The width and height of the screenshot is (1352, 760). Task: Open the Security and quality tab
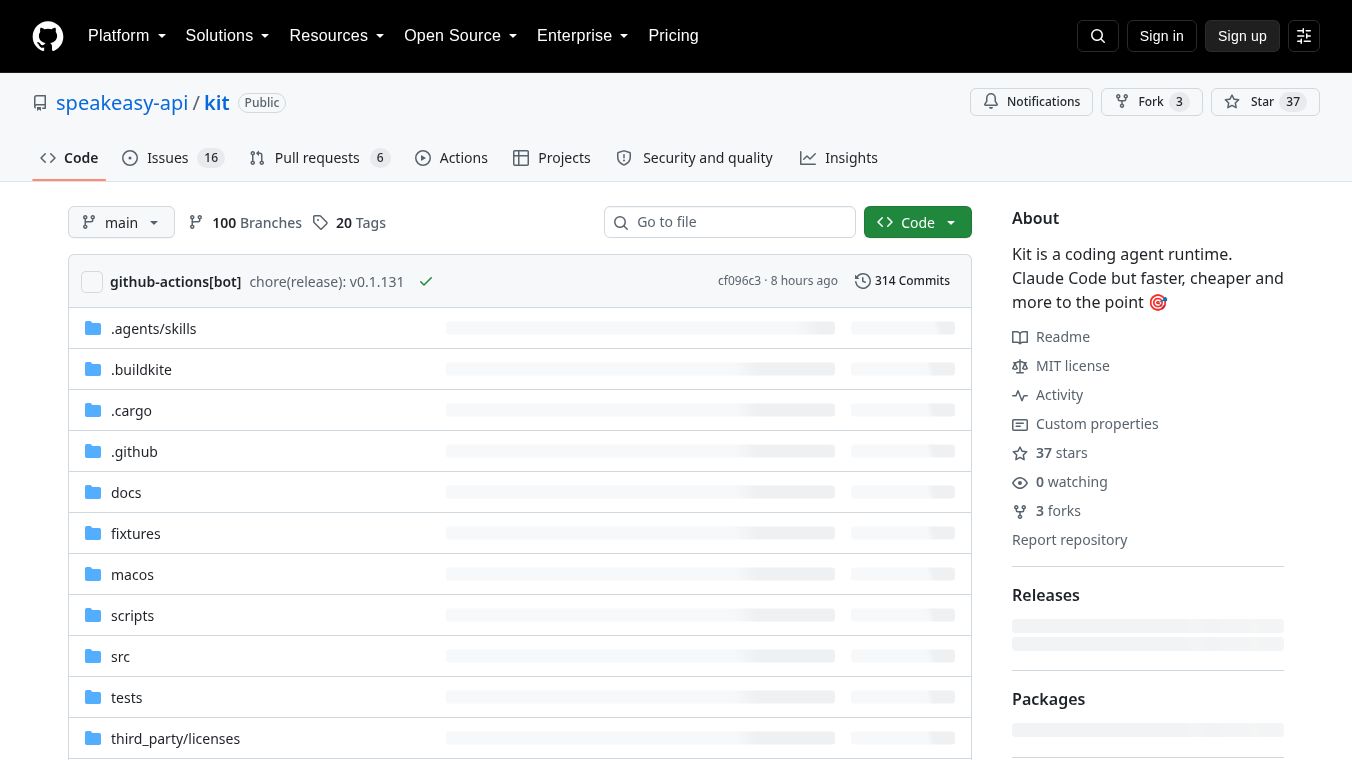coord(695,158)
